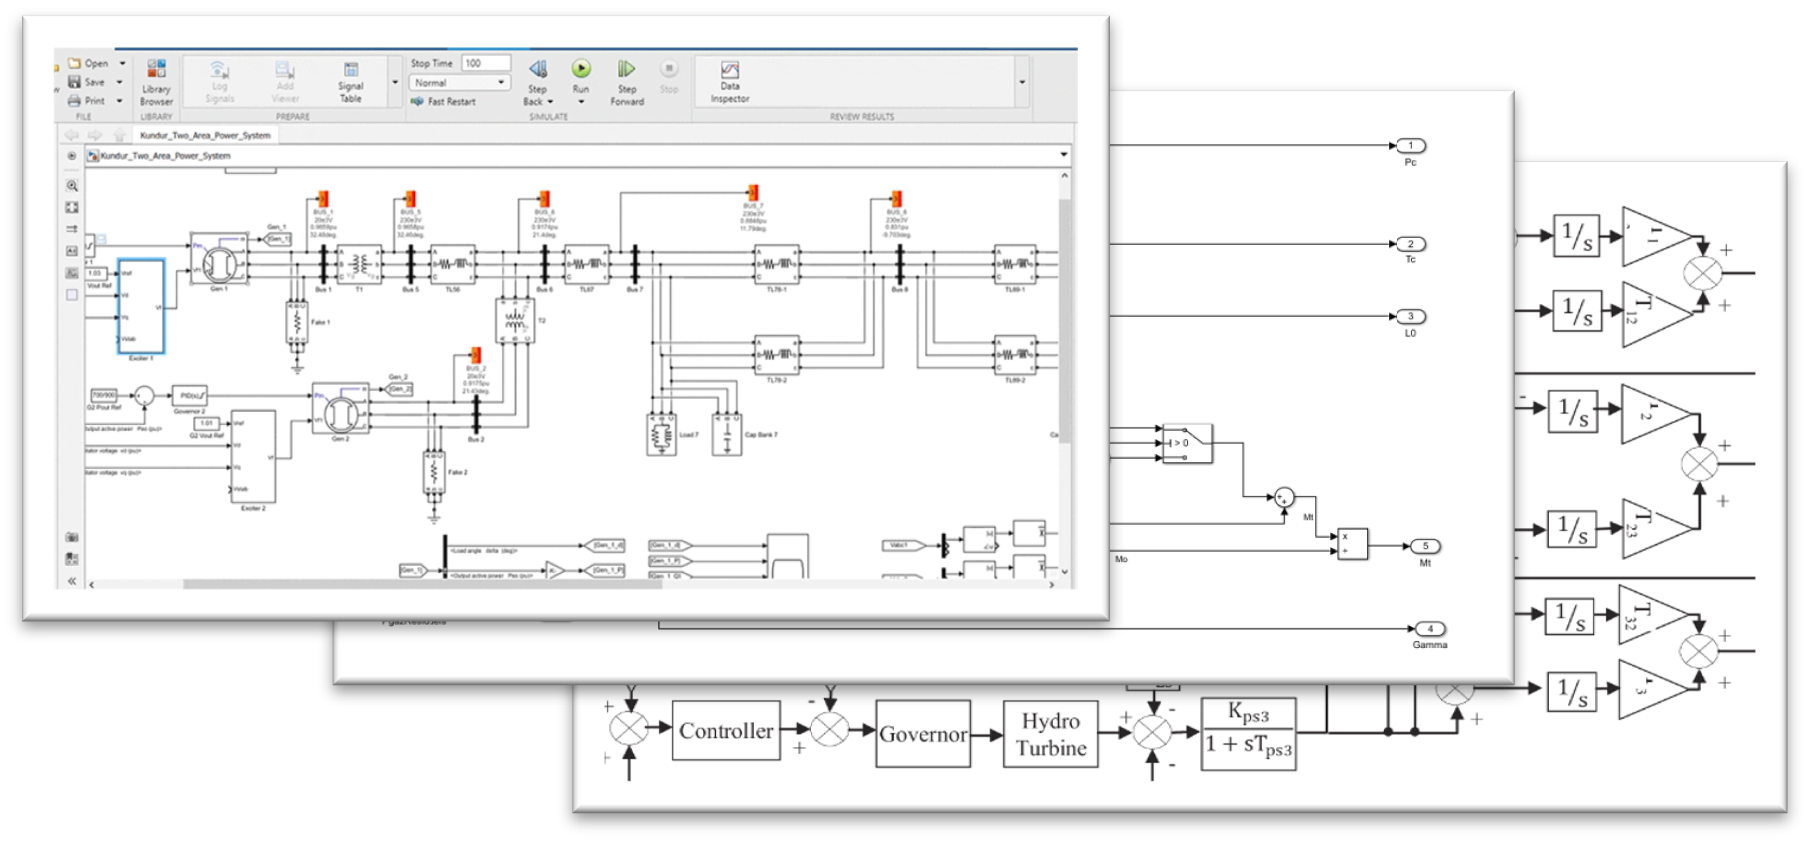
Task: Expand the Open file dropdown arrow
Action: tap(122, 64)
